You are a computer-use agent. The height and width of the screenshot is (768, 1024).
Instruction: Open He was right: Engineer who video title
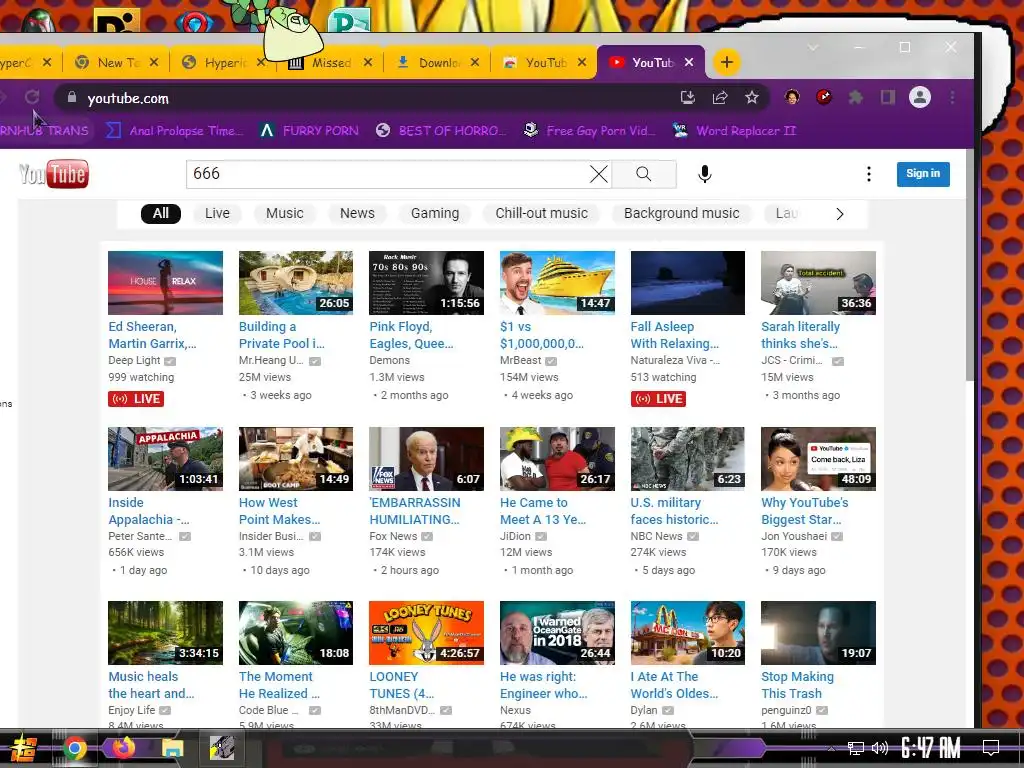[543, 685]
